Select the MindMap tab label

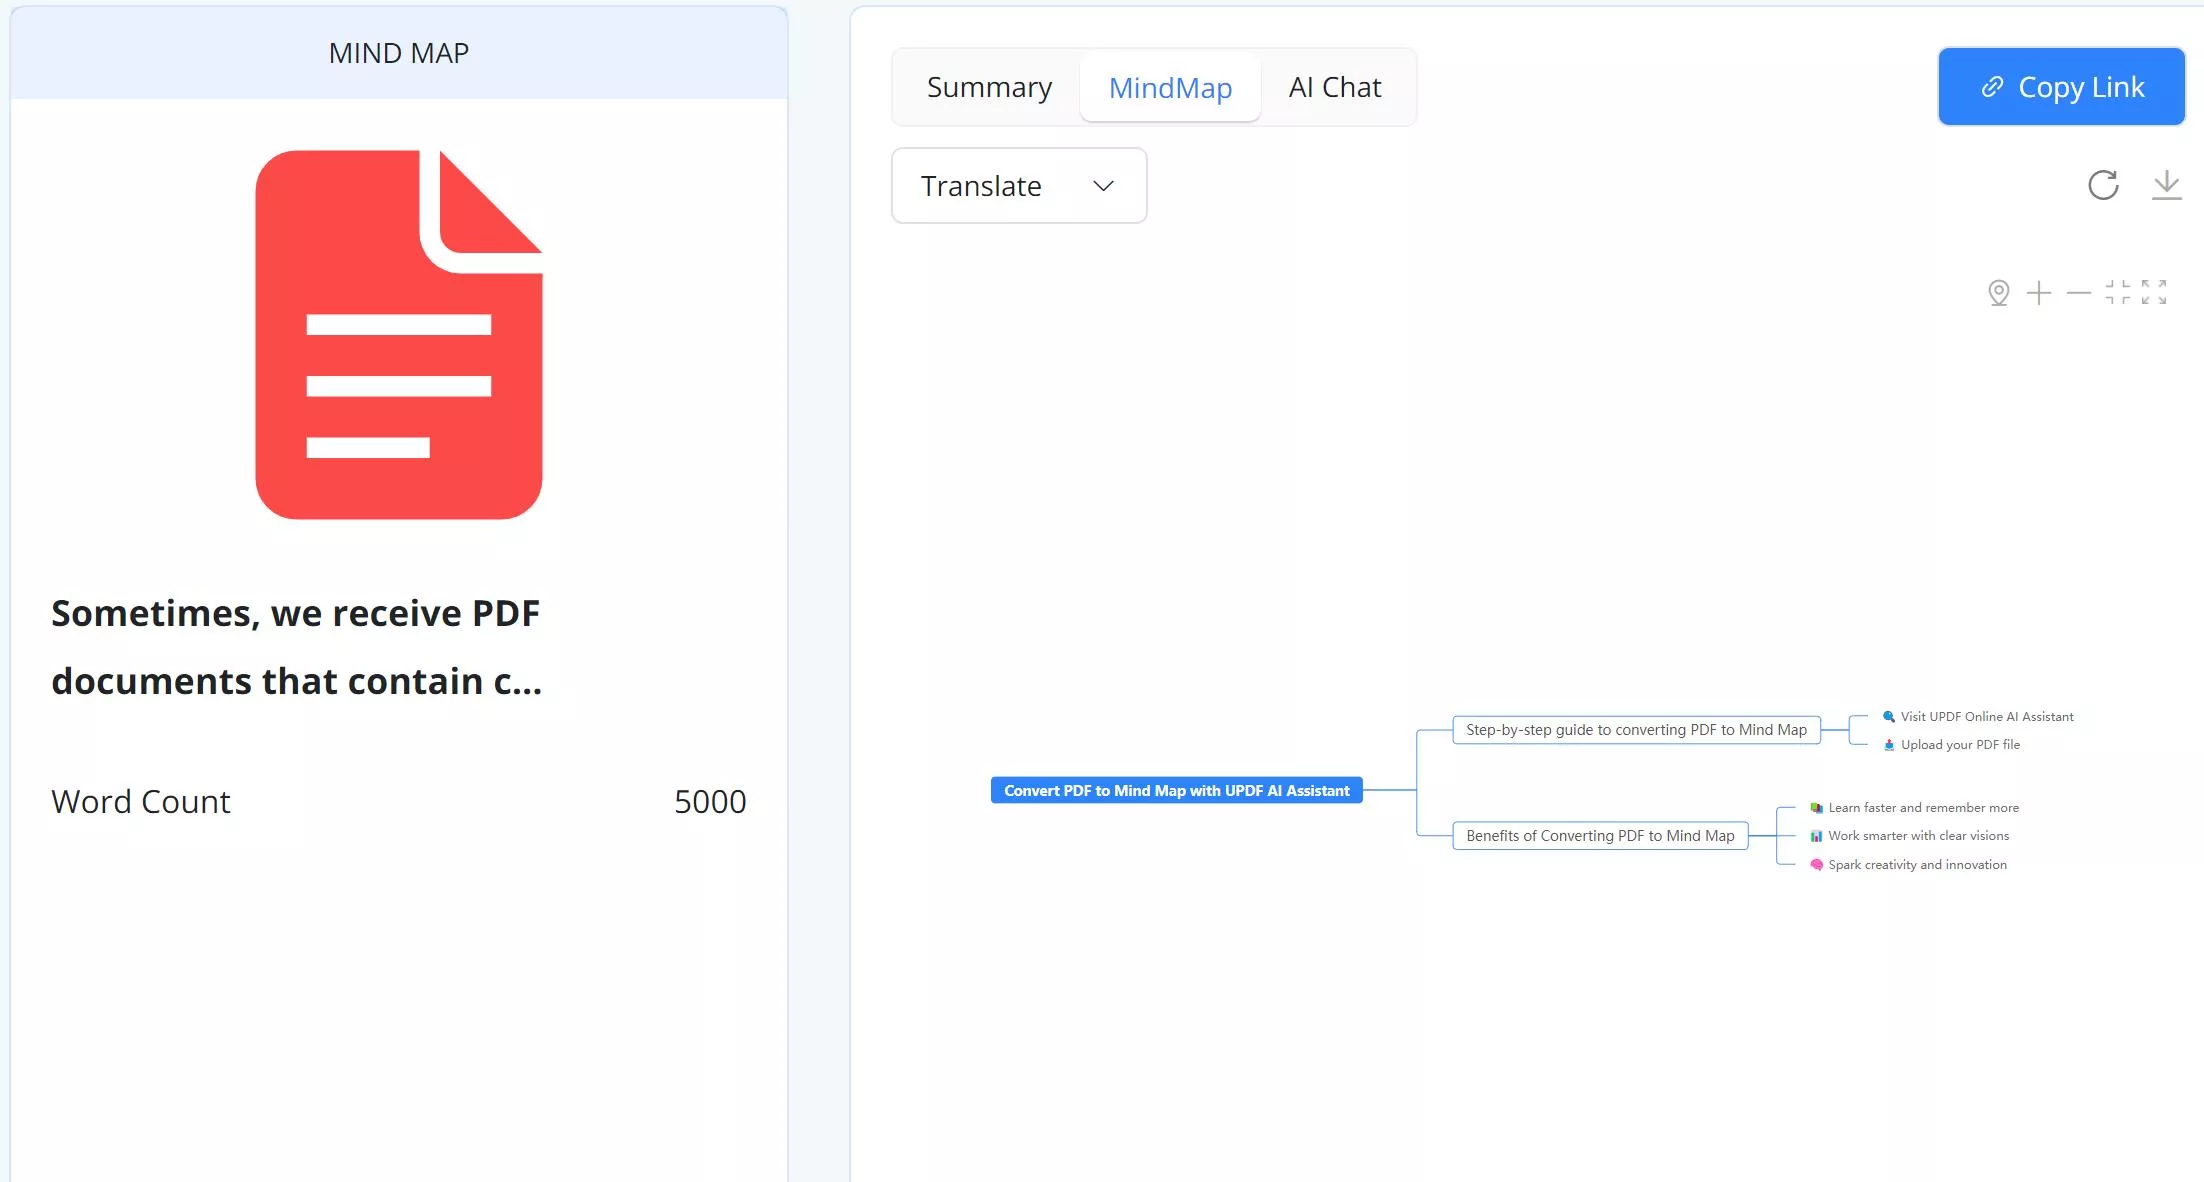pos(1170,87)
